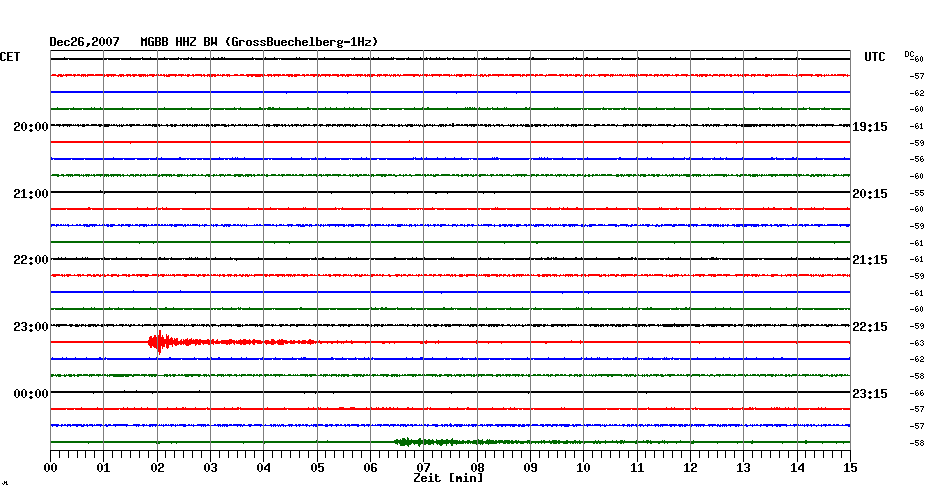Click the 23:00 CET time label
Screen dimensions: 930x494
pyautogui.click(x=31, y=327)
